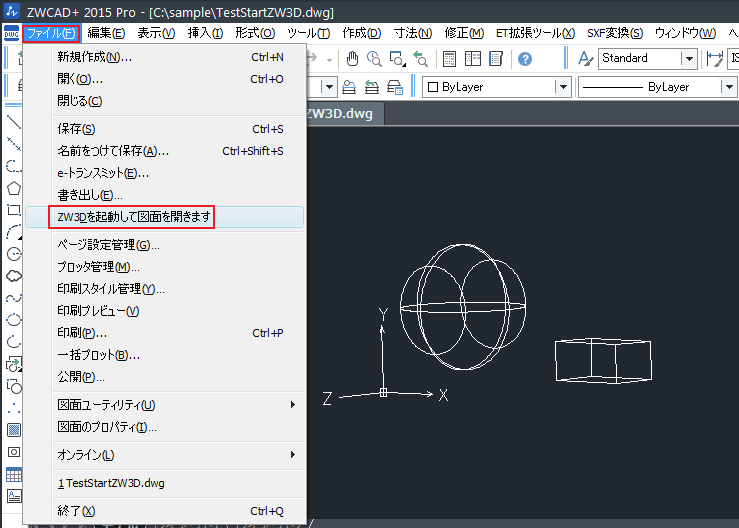Open the SXF変換(S) menu

tap(615, 33)
